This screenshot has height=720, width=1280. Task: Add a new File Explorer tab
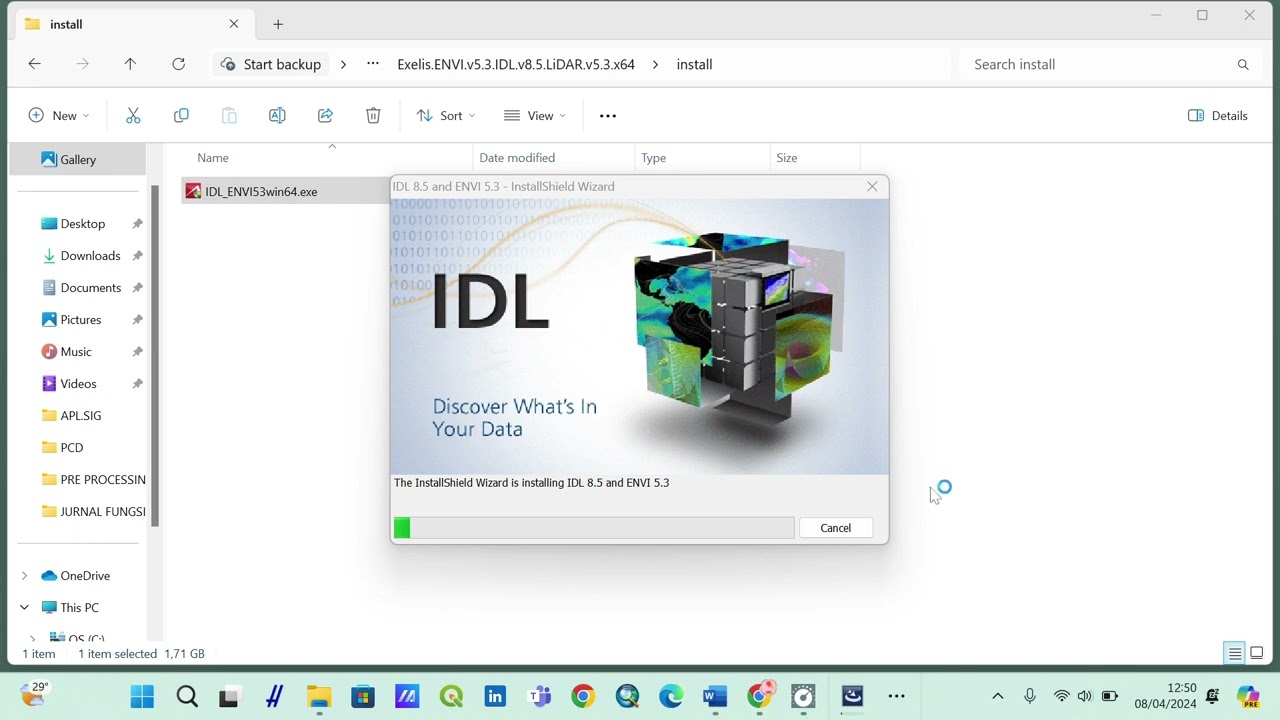pos(278,24)
